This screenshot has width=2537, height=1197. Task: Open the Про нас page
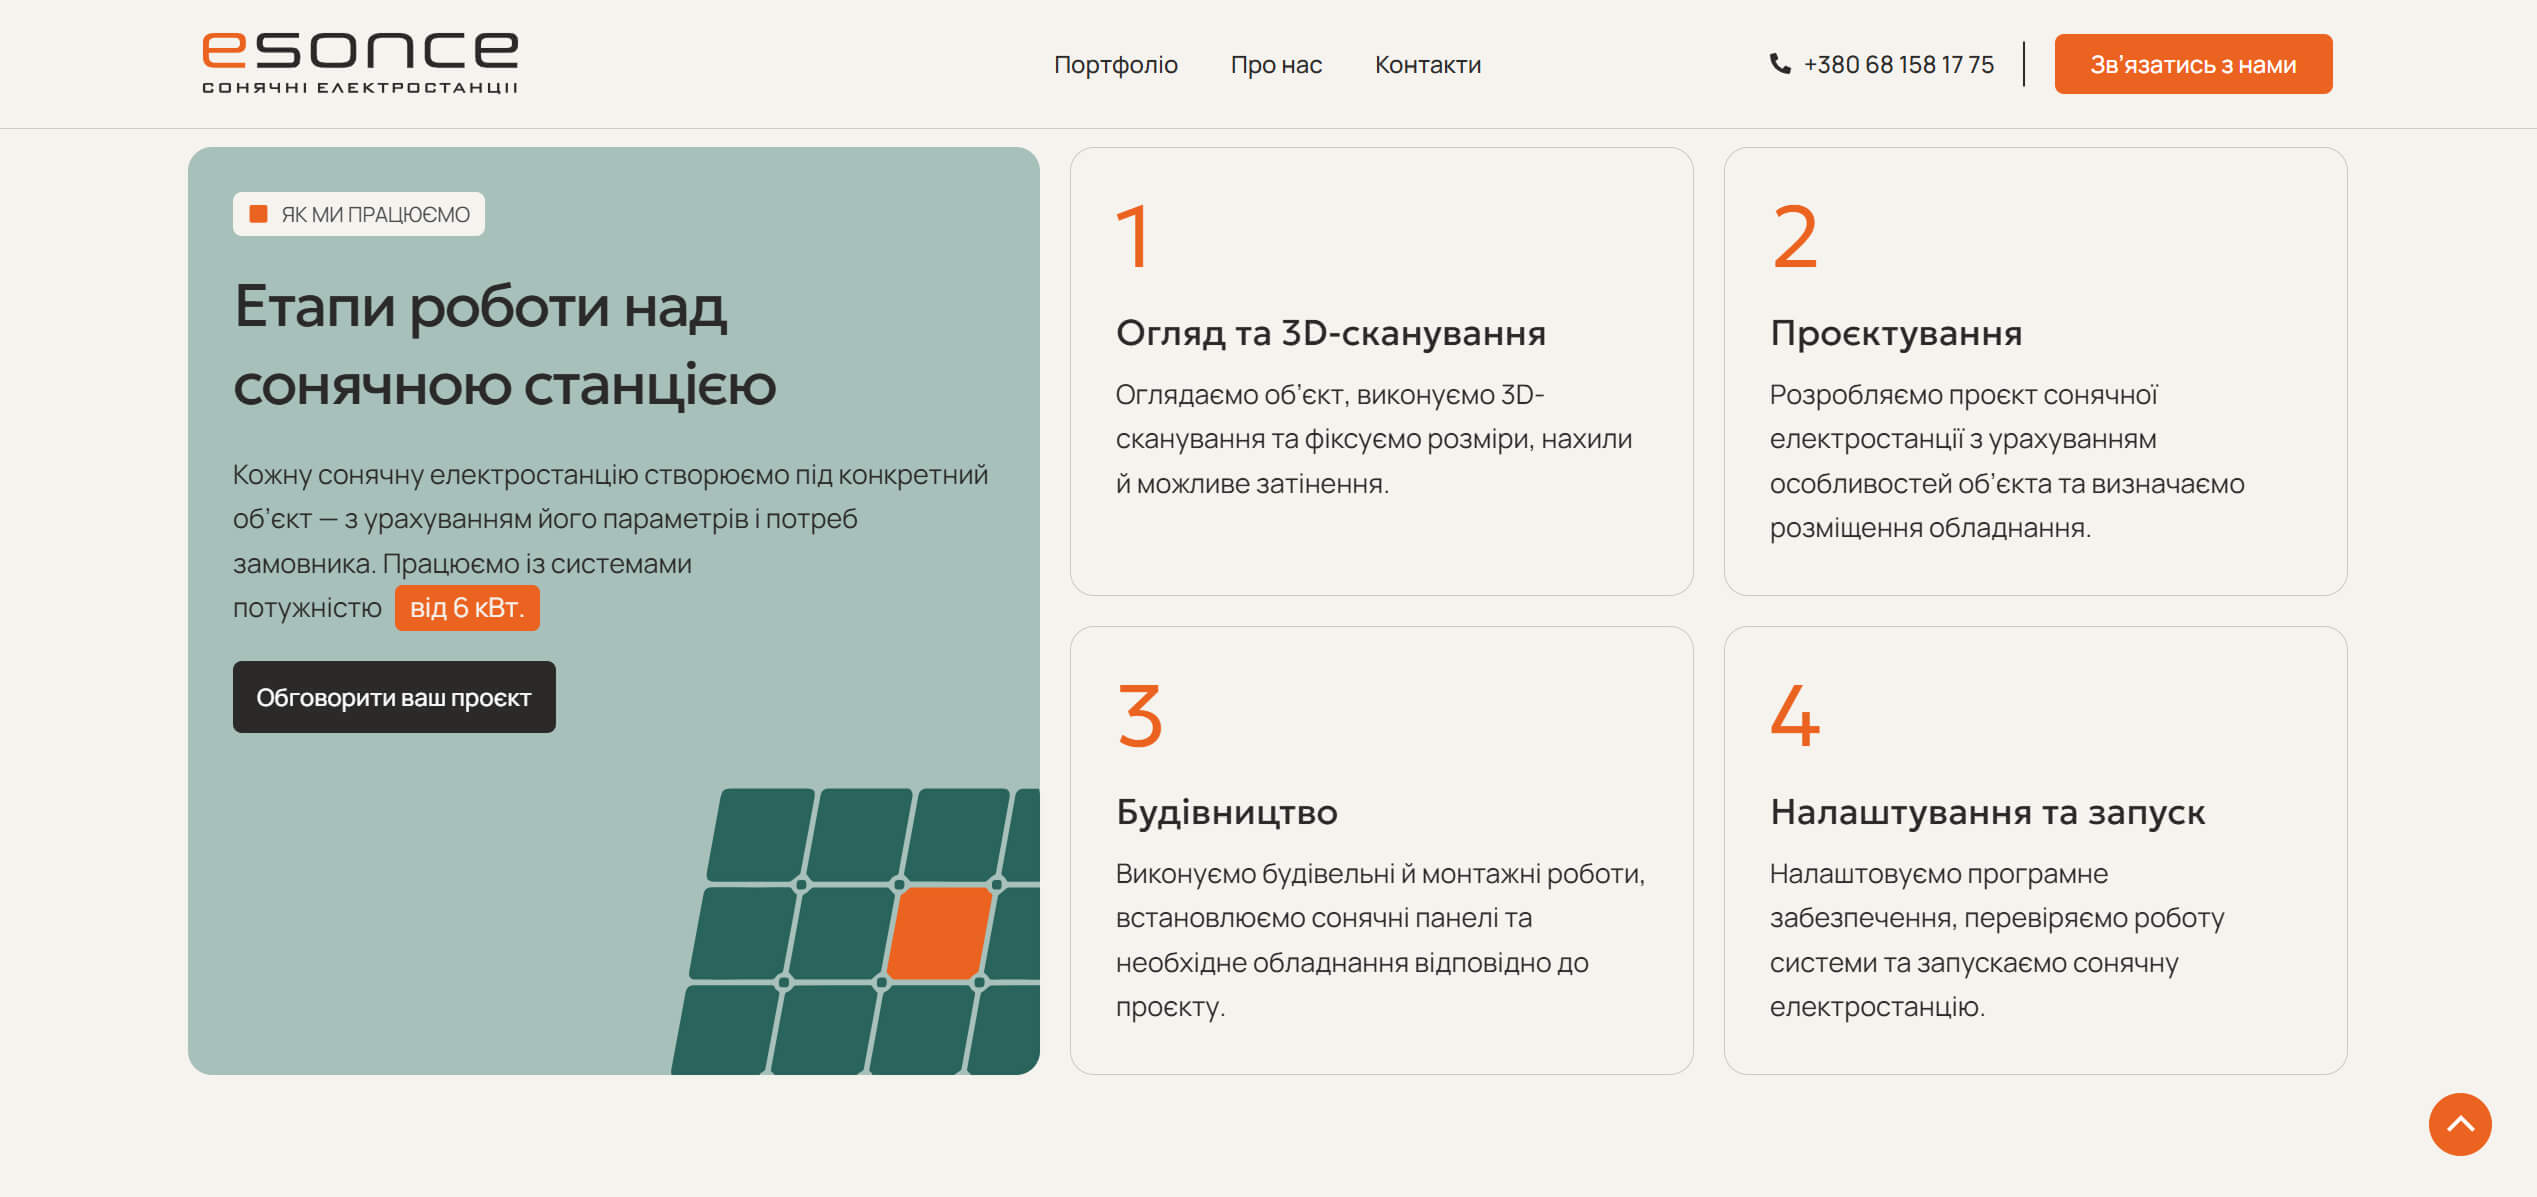point(1276,65)
